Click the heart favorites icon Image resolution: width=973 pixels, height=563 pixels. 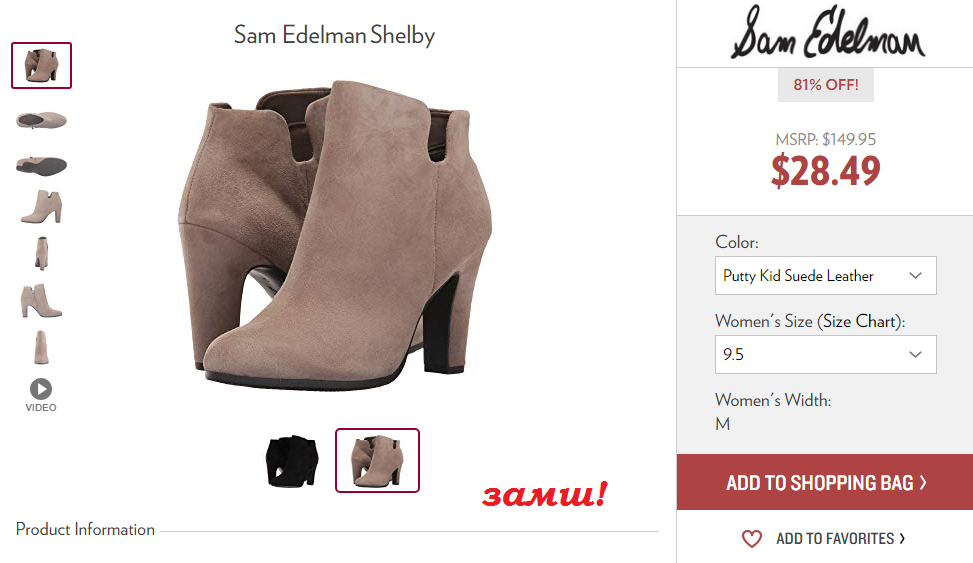(751, 539)
